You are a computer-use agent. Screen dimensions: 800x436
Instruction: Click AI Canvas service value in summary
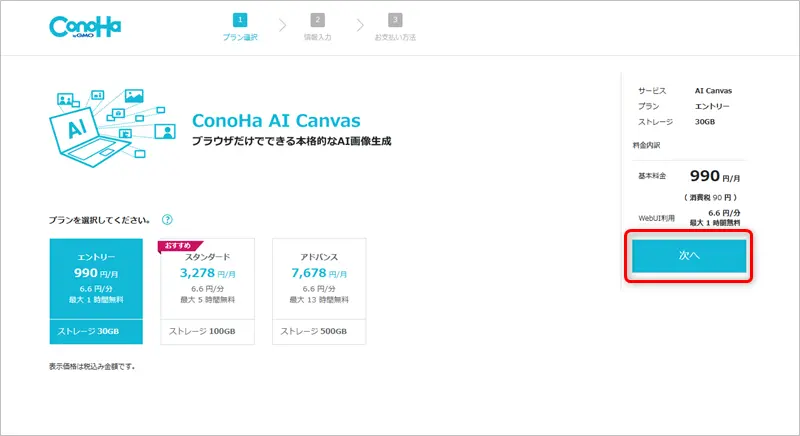[x=713, y=91]
